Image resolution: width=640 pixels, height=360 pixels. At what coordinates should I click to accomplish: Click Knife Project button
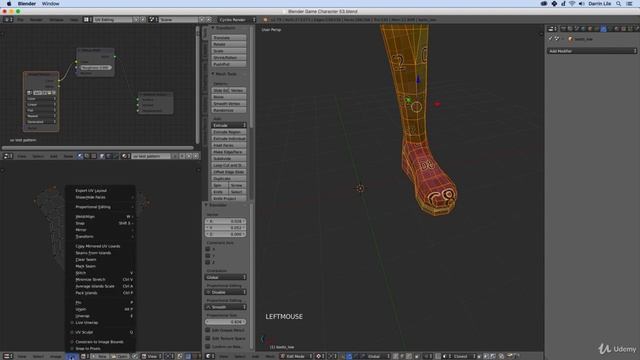[x=229, y=198]
